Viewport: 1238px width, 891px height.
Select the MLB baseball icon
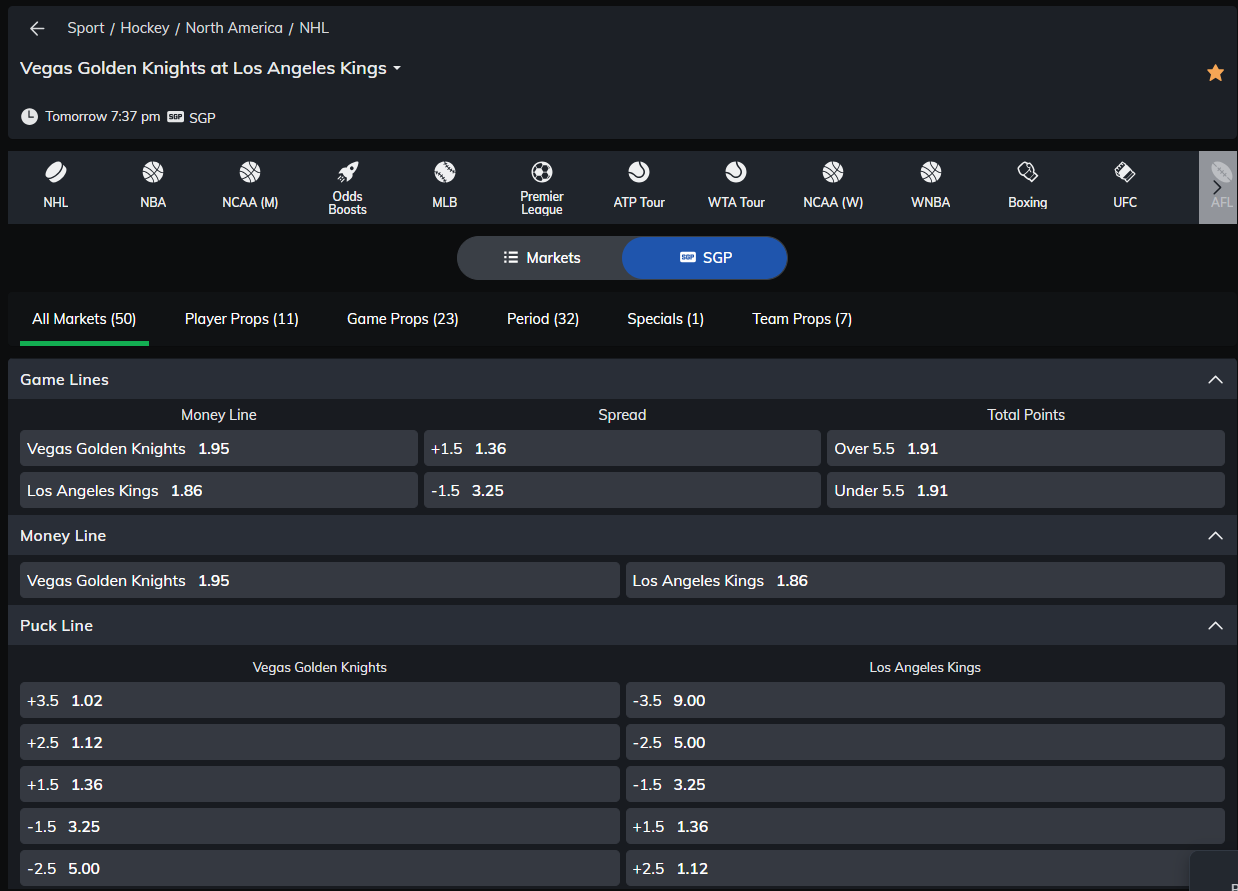point(445,172)
